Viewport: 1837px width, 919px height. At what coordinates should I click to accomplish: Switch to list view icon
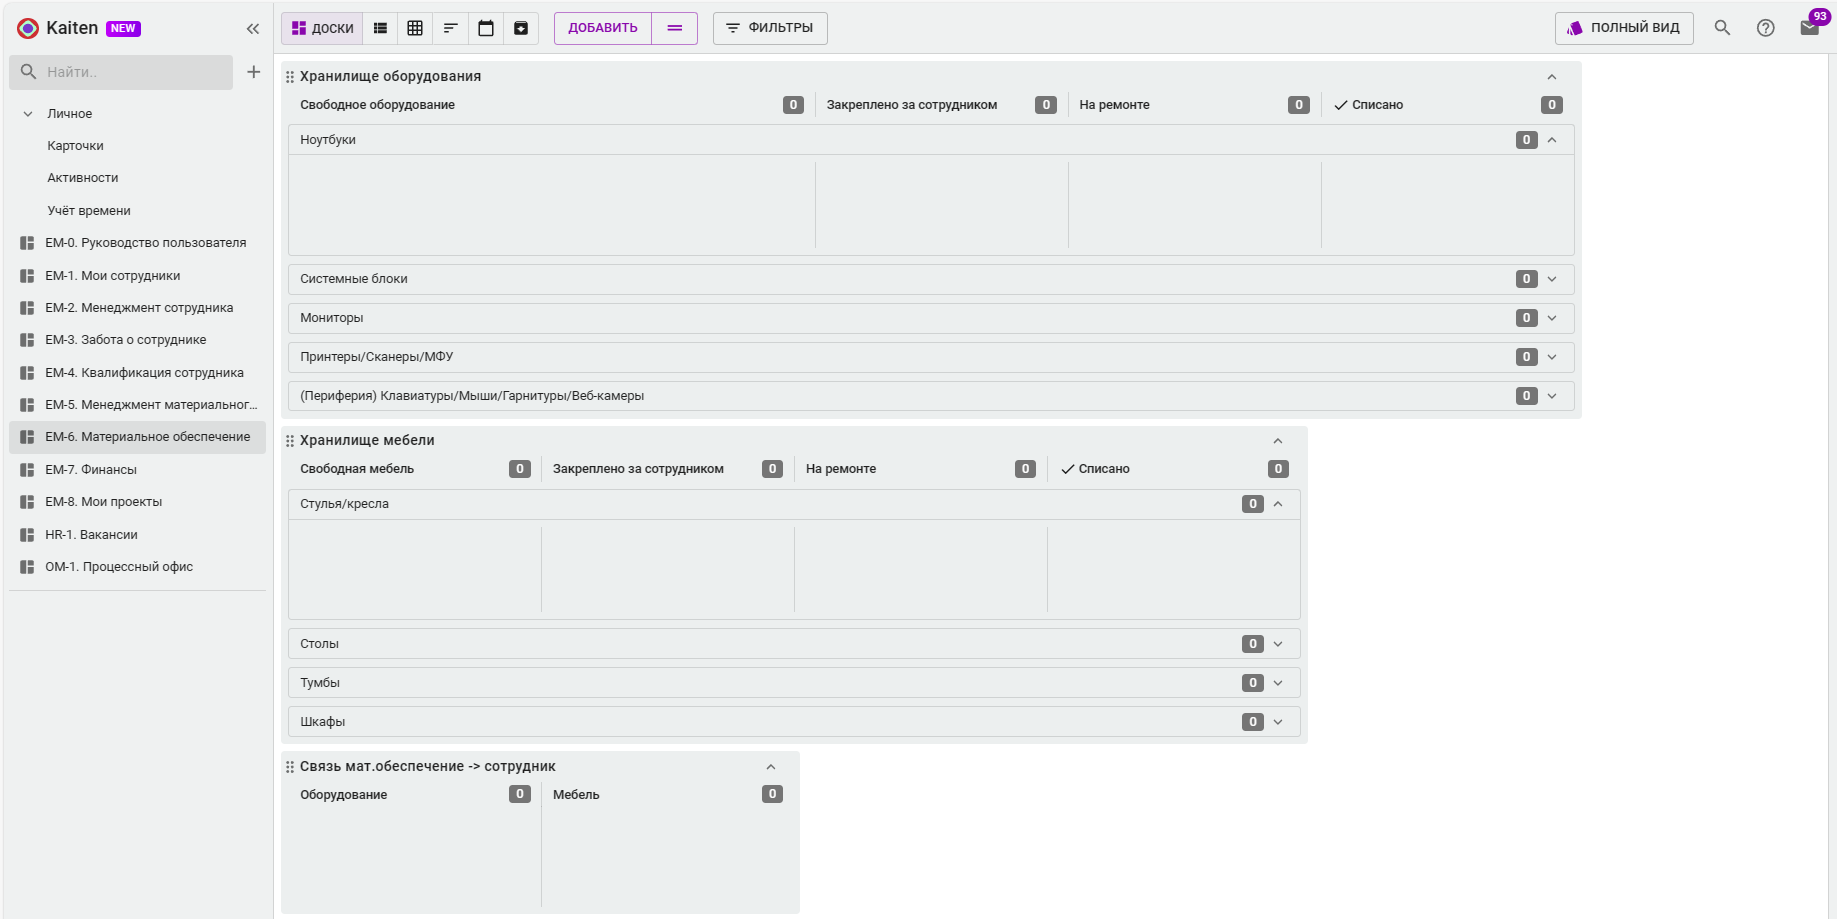coord(380,28)
